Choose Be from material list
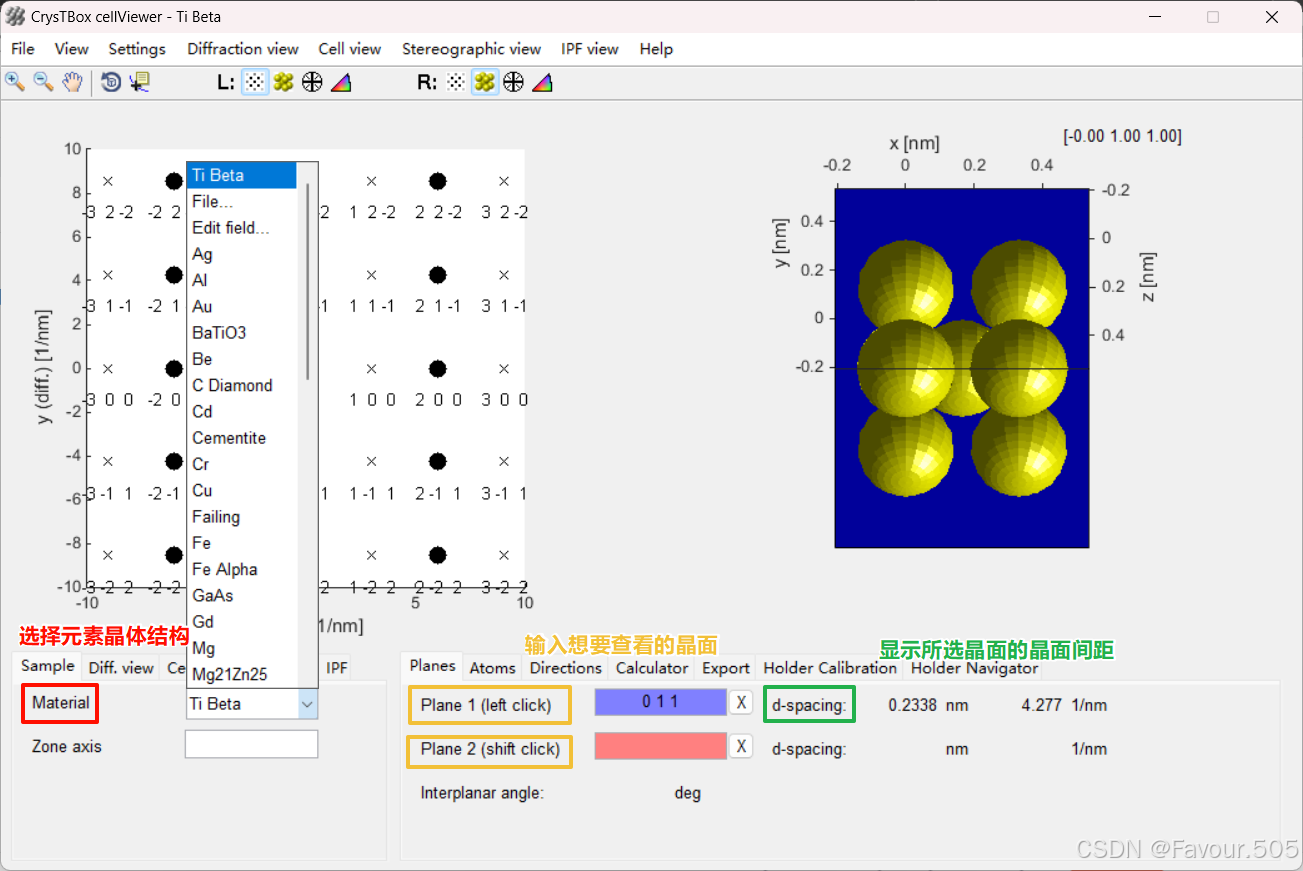The width and height of the screenshot is (1303, 871). pyautogui.click(x=243, y=359)
